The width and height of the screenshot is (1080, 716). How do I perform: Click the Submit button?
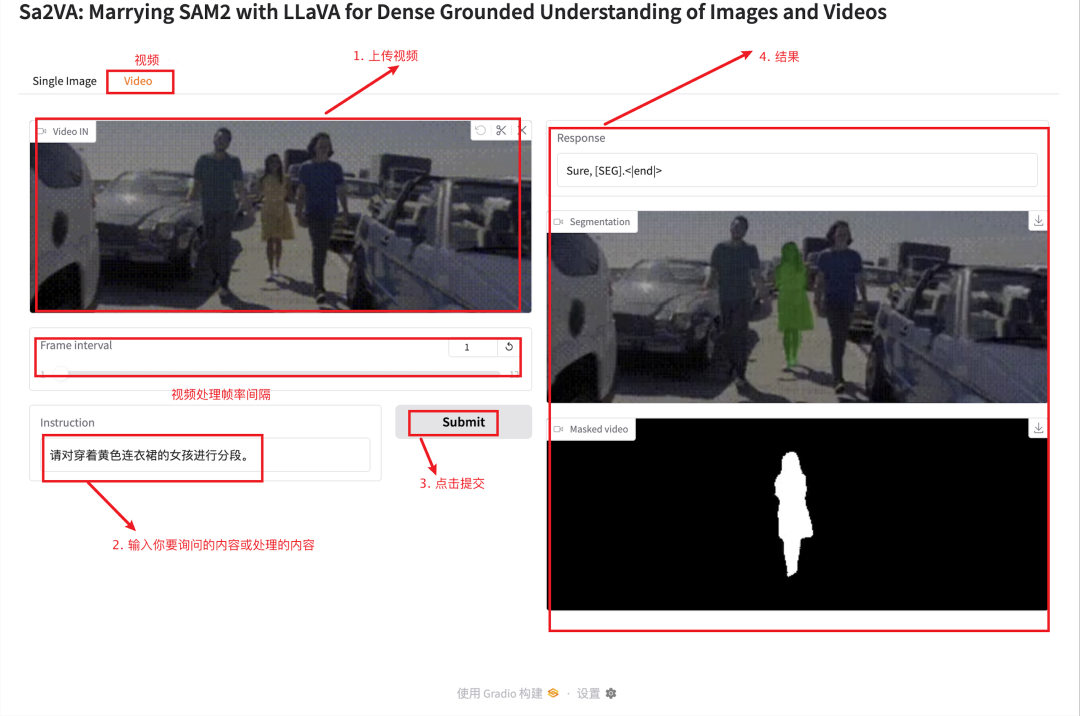464,422
